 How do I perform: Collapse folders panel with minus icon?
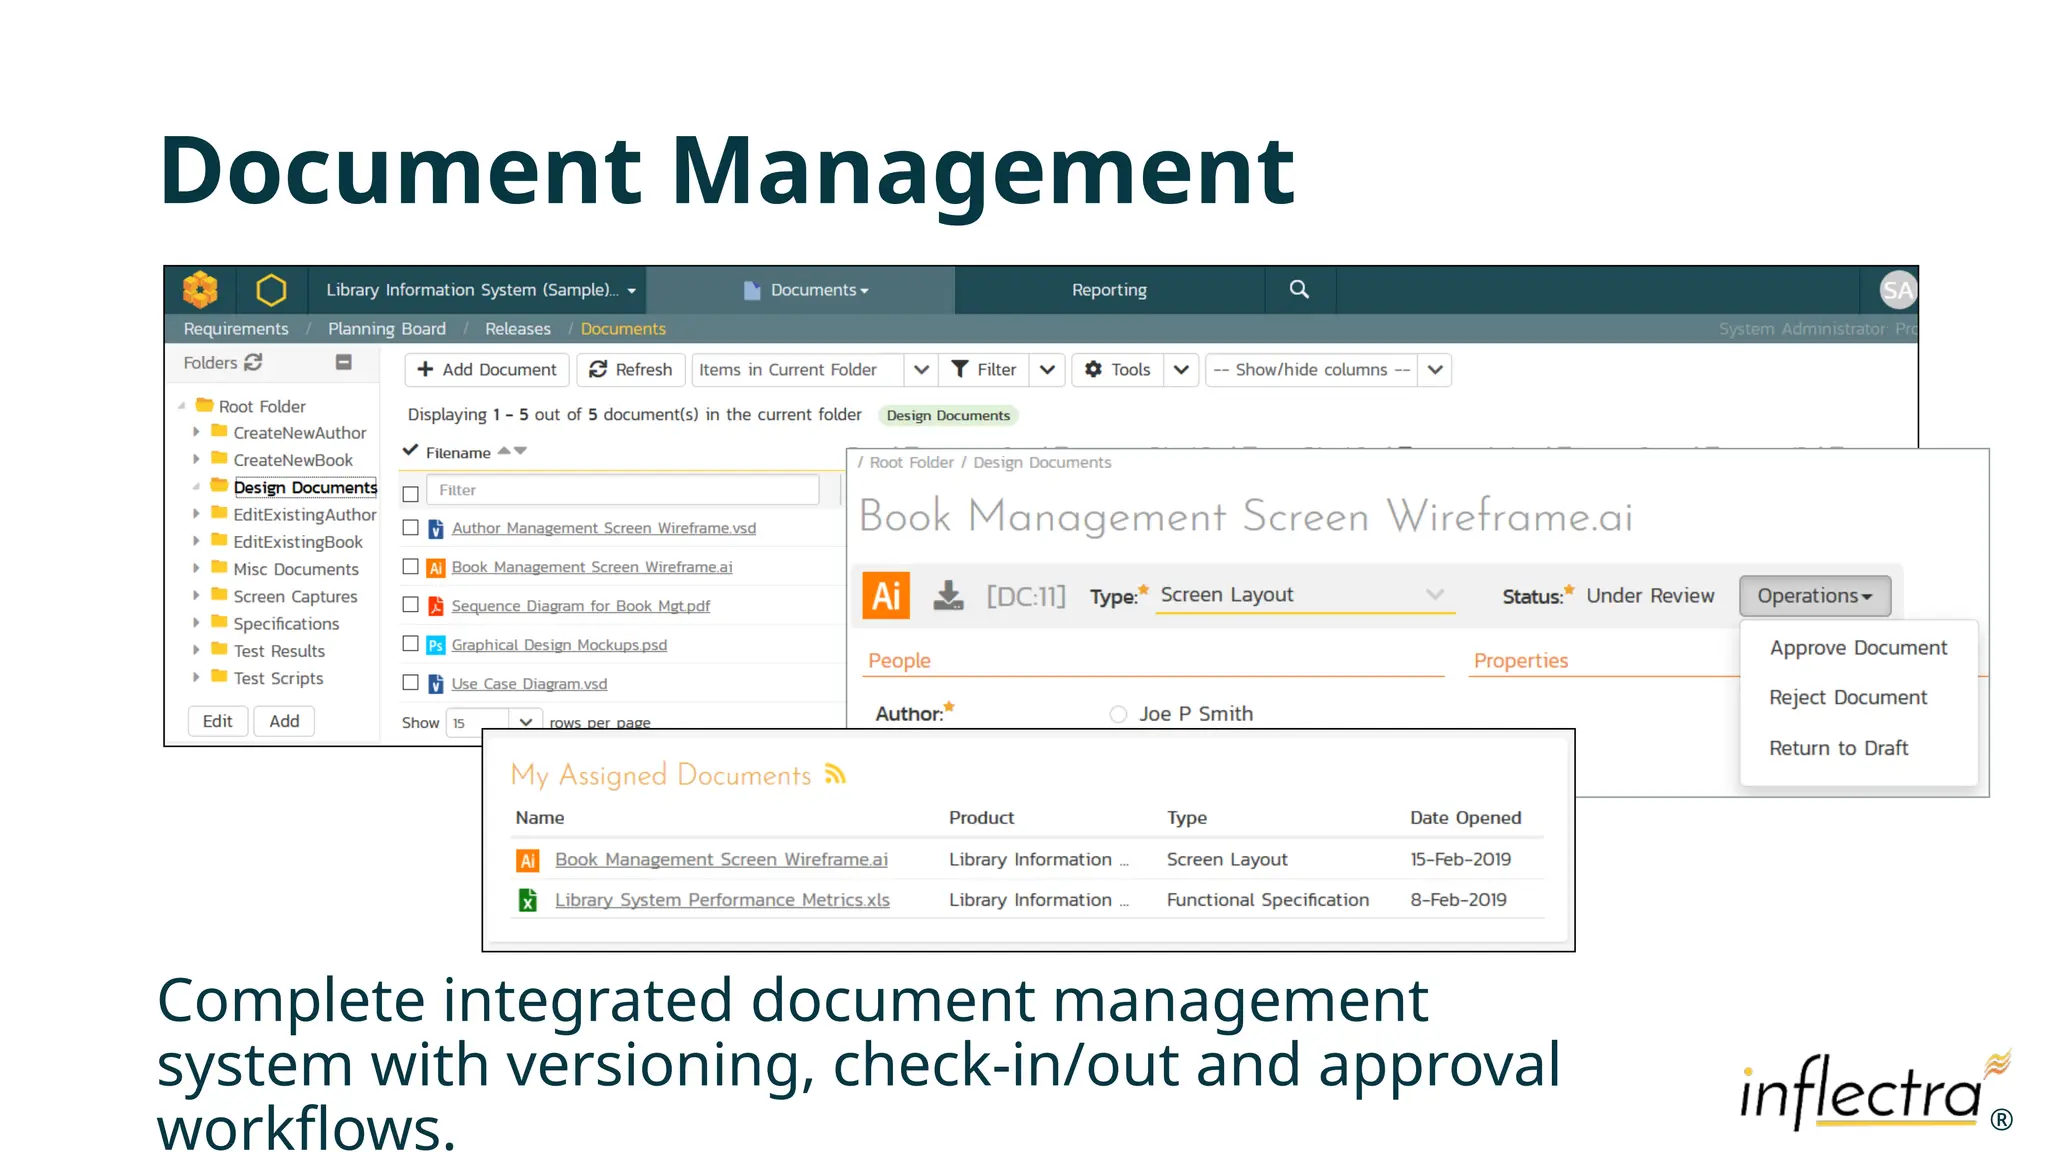click(x=344, y=362)
